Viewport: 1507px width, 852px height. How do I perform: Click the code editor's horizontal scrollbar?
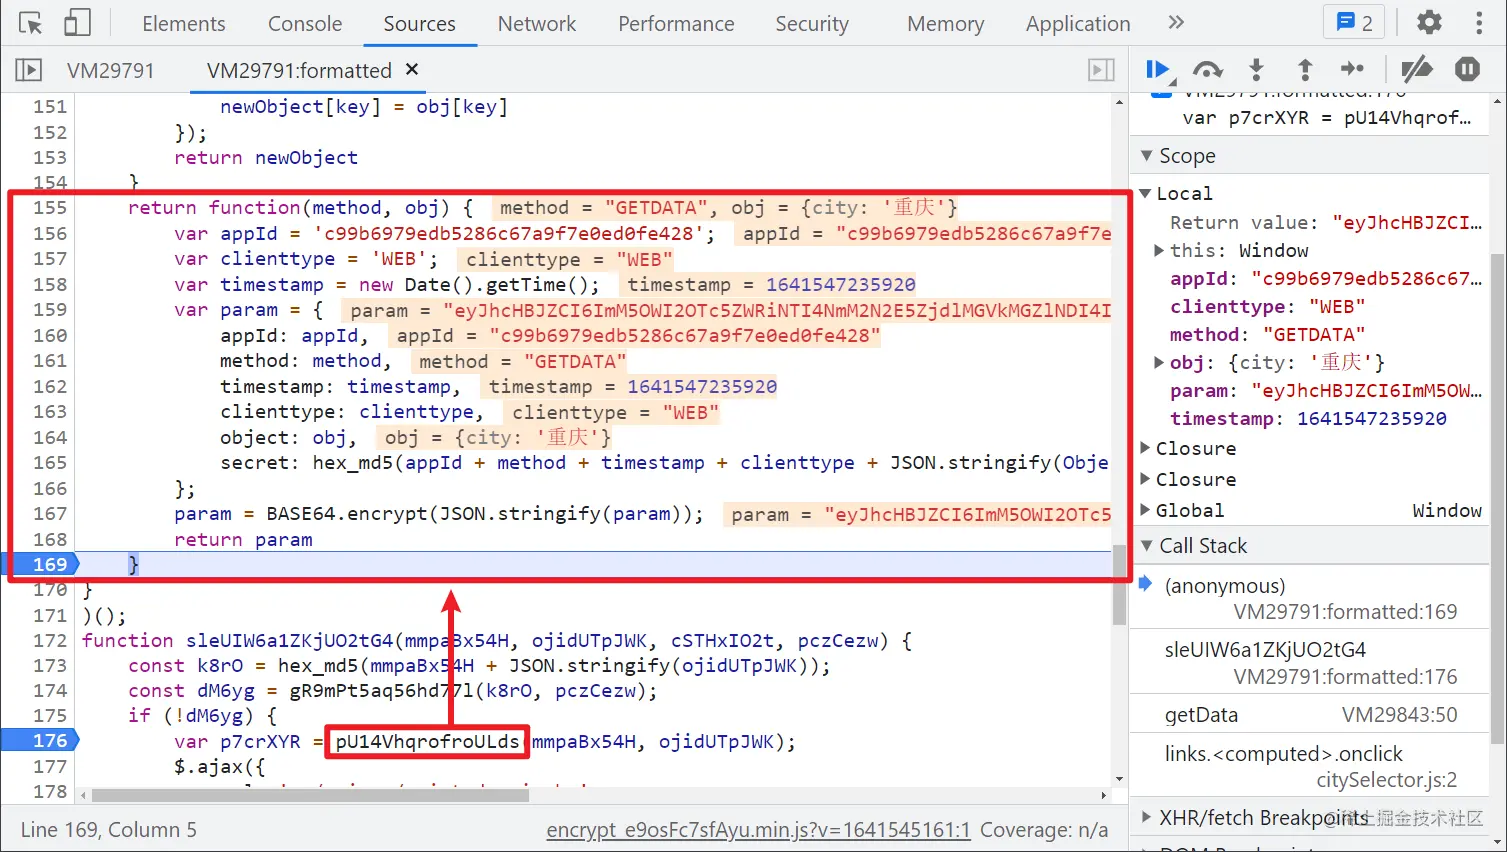coord(310,796)
